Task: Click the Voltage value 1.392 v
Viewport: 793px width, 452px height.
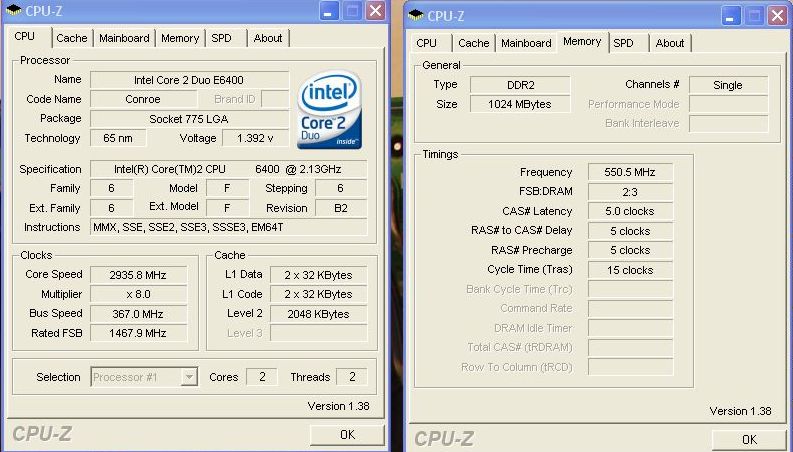Action: [255, 139]
